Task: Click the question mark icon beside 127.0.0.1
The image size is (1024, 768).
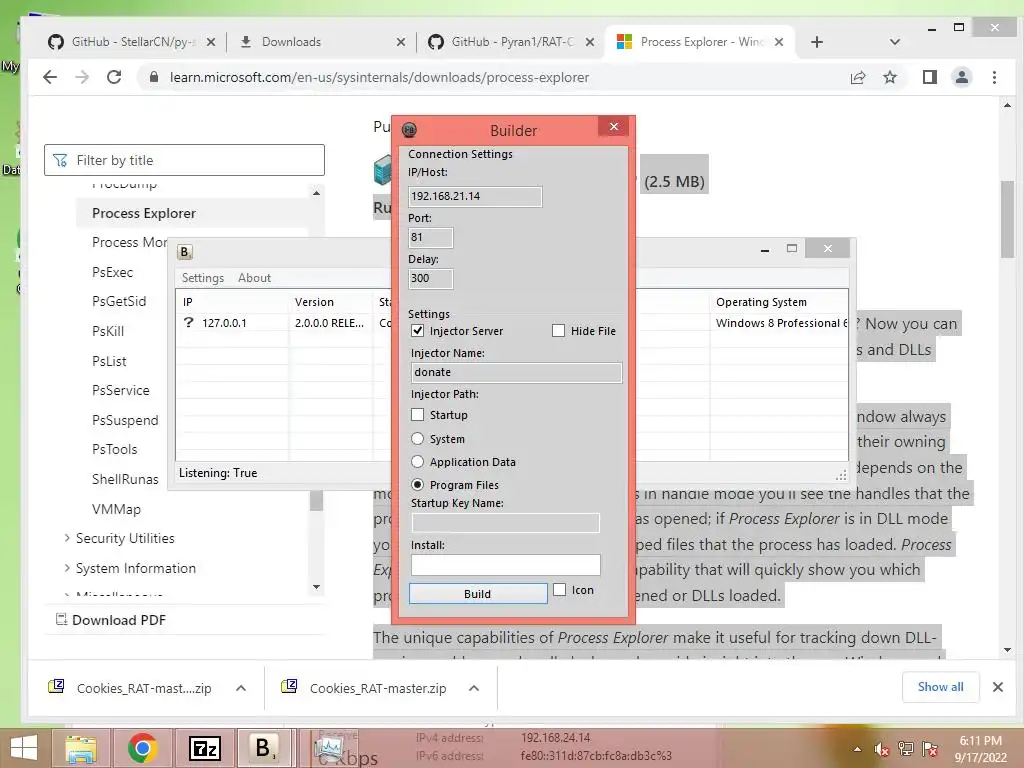Action: [x=189, y=322]
